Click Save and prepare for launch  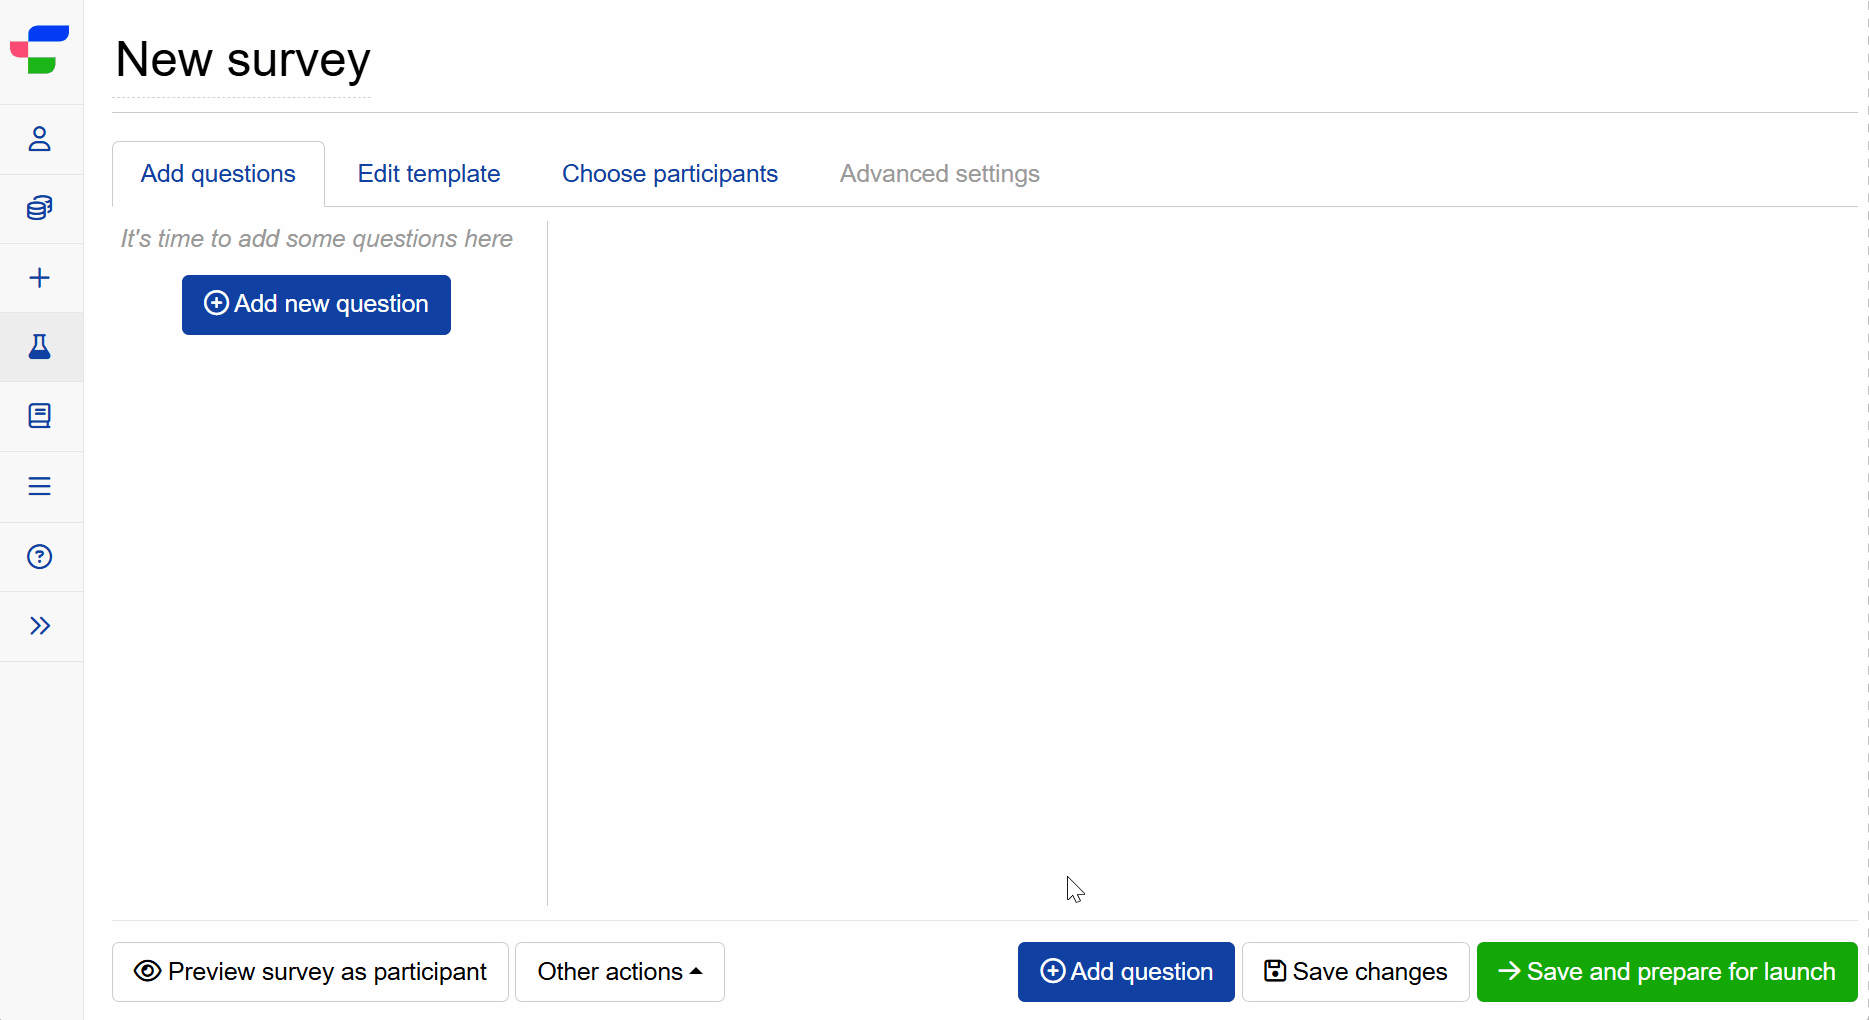coord(1666,972)
